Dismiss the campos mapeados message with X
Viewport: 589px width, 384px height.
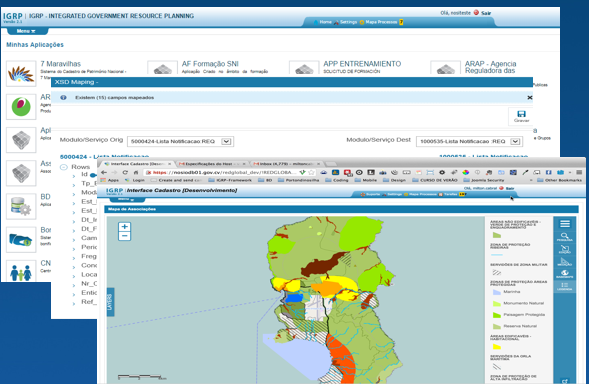pos(529,97)
